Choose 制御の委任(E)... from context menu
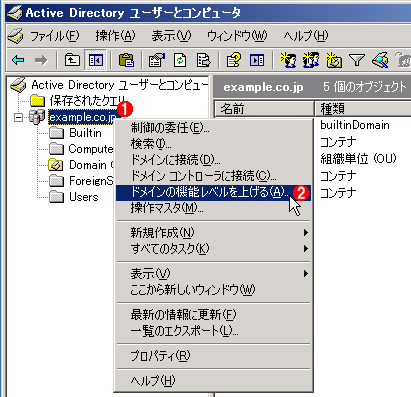The image size is (411, 397). pyautogui.click(x=213, y=128)
